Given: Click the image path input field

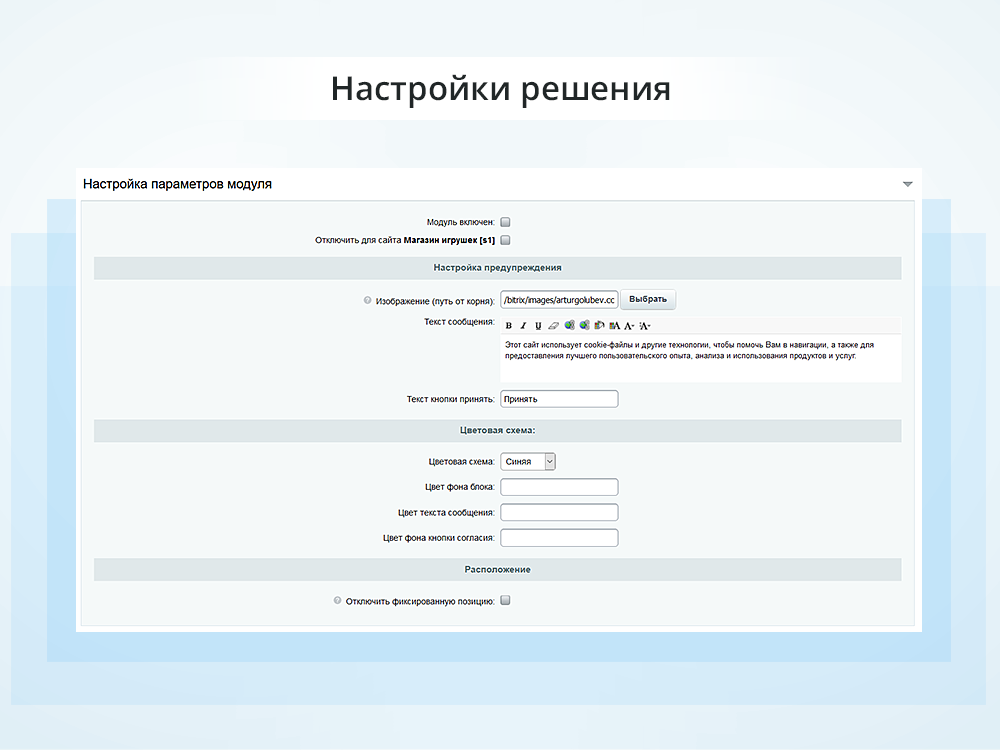Looking at the screenshot, I should click(x=560, y=299).
